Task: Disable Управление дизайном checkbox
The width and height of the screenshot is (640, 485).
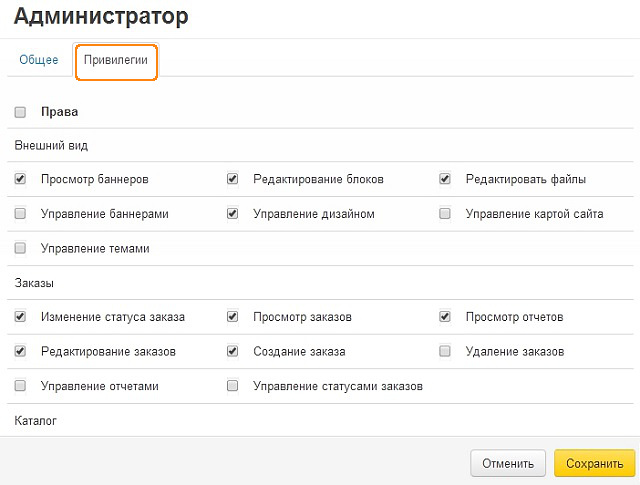Action: coord(233,214)
